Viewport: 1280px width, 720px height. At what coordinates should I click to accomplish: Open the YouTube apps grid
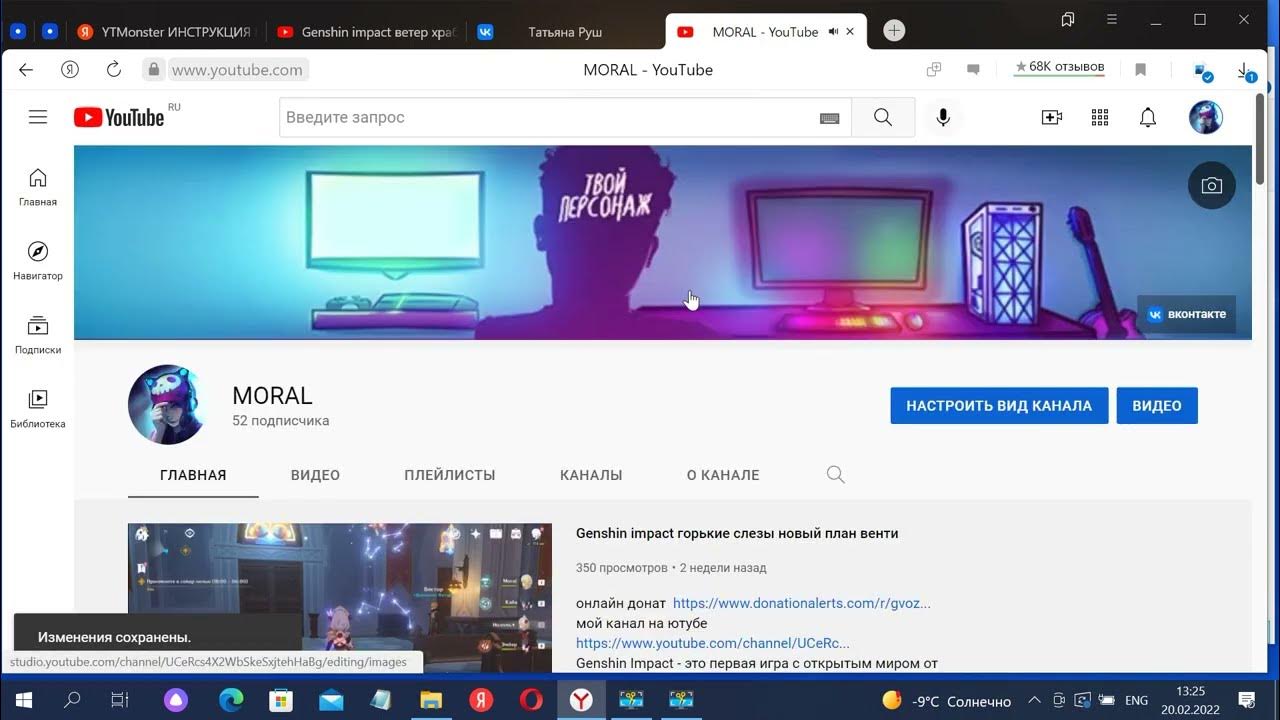(1100, 117)
